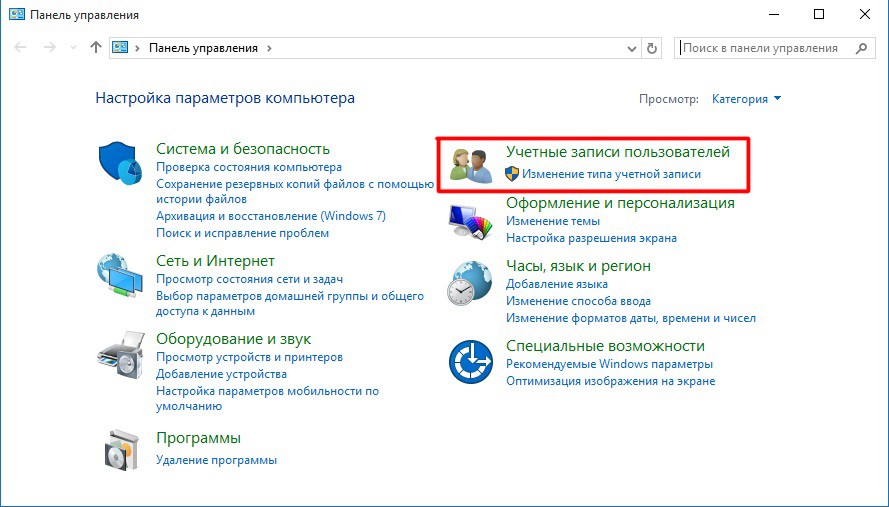The height and width of the screenshot is (507, 889).
Task: Close the Control Panel window
Action: (x=865, y=14)
